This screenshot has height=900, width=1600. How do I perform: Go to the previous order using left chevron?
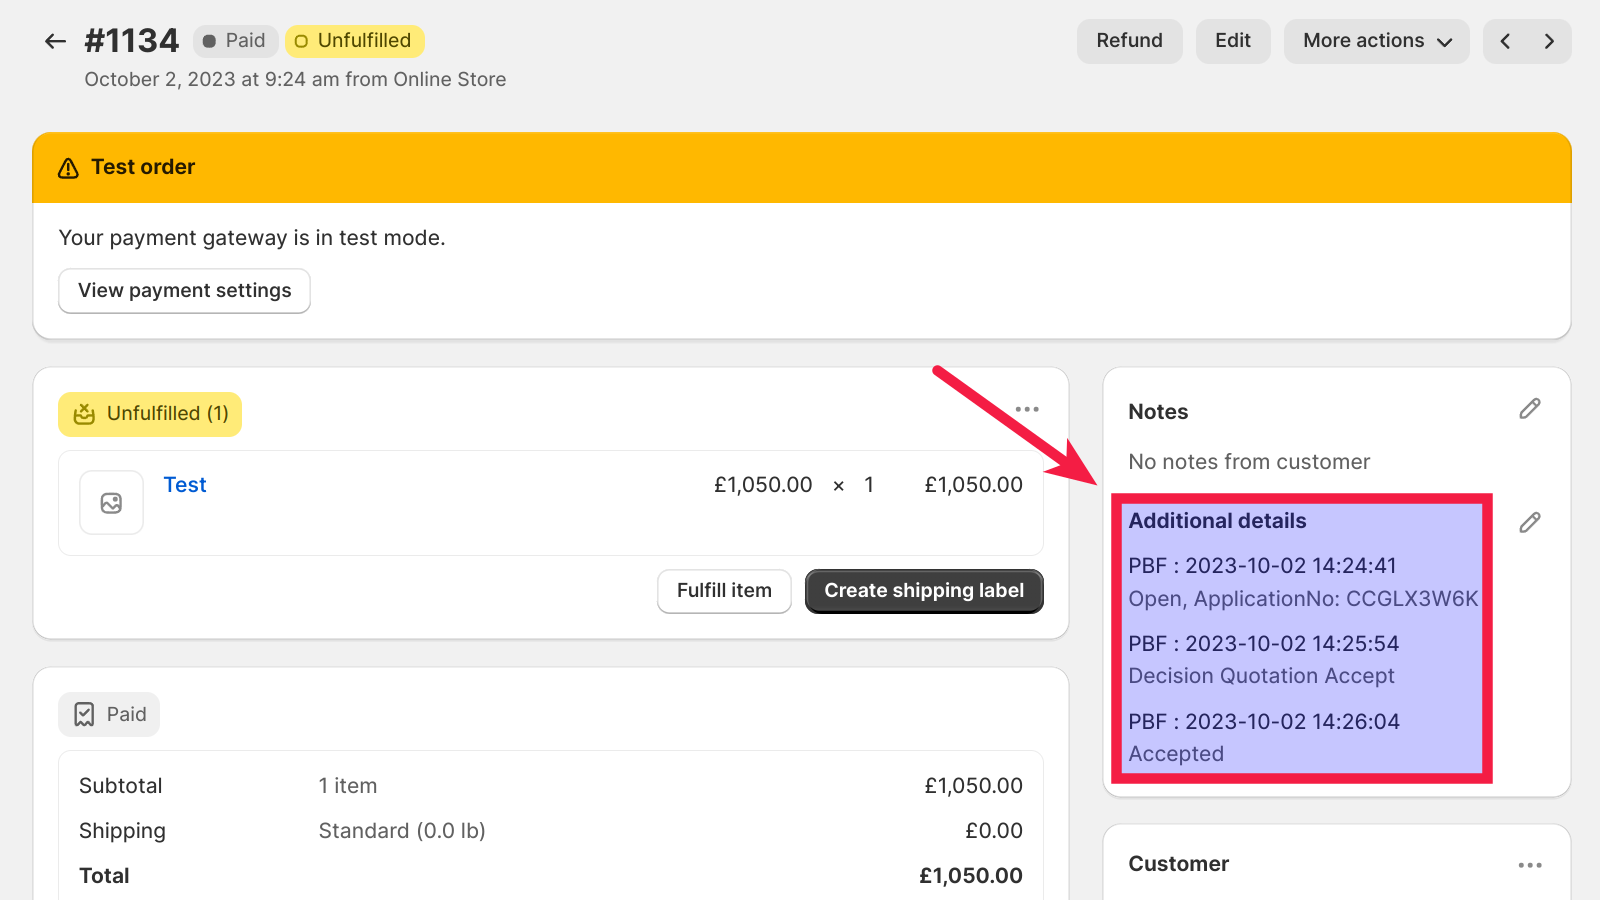(1505, 41)
